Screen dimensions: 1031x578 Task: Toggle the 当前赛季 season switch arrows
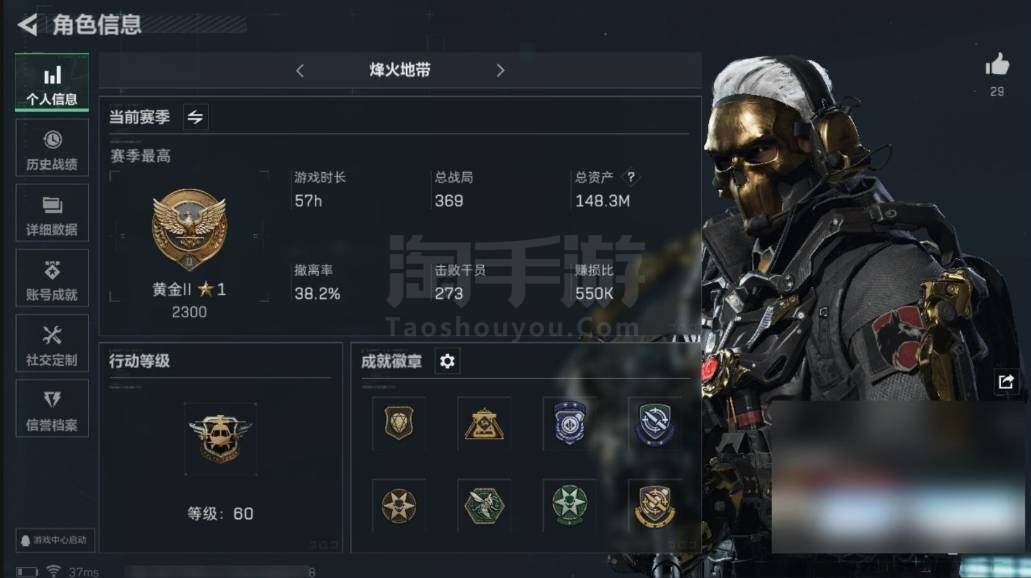(x=195, y=117)
